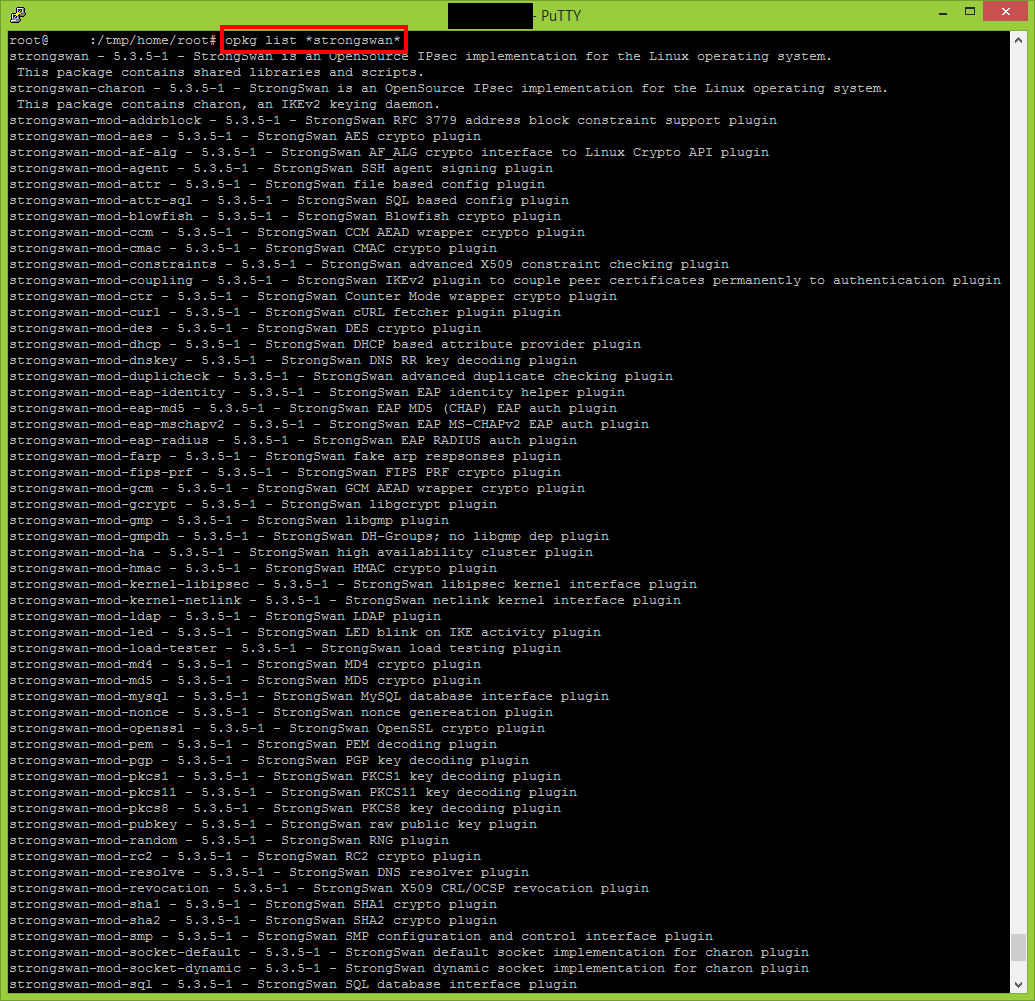Click the strongswan-mod-farp line
1035x1001 pixels.
(285, 456)
